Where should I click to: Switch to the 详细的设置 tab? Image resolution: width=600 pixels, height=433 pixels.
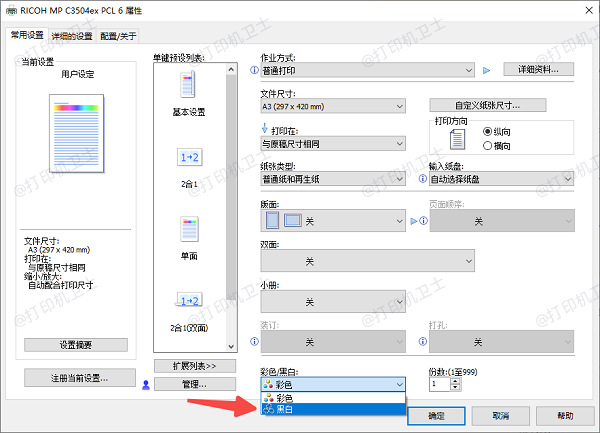pos(72,36)
